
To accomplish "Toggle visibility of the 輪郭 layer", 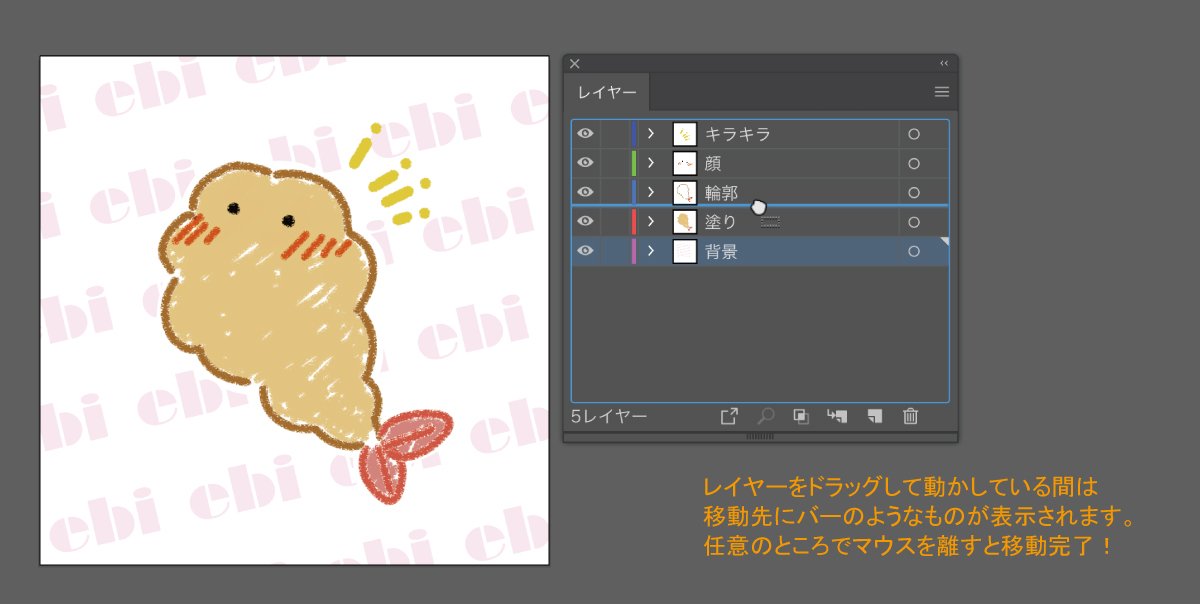I will tap(585, 192).
